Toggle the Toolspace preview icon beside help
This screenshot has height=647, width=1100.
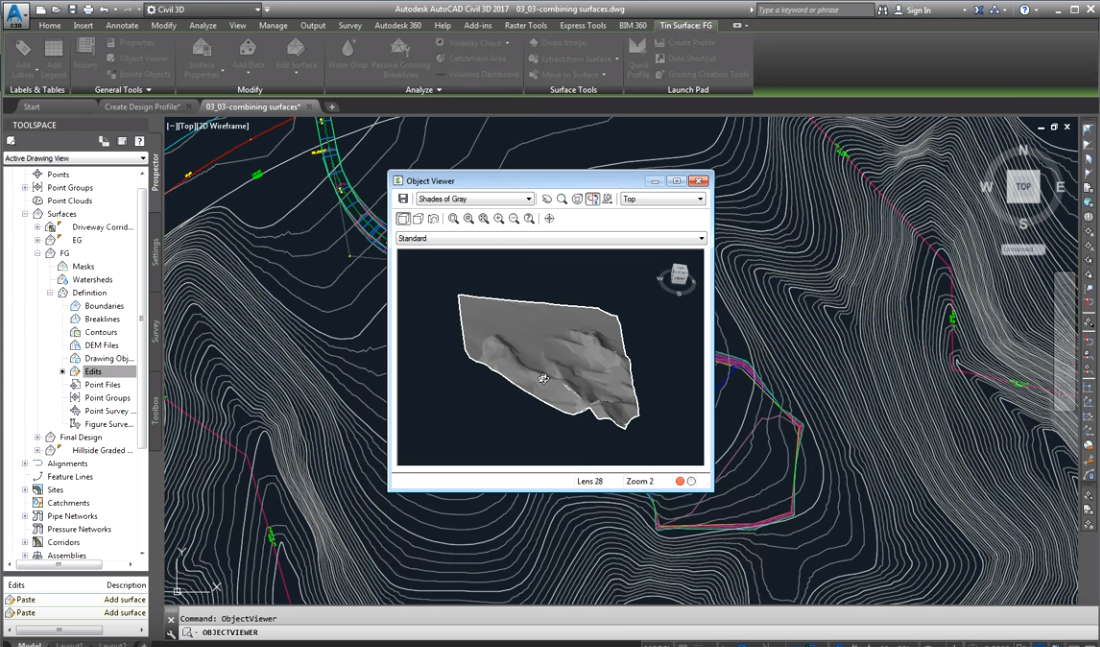122,141
